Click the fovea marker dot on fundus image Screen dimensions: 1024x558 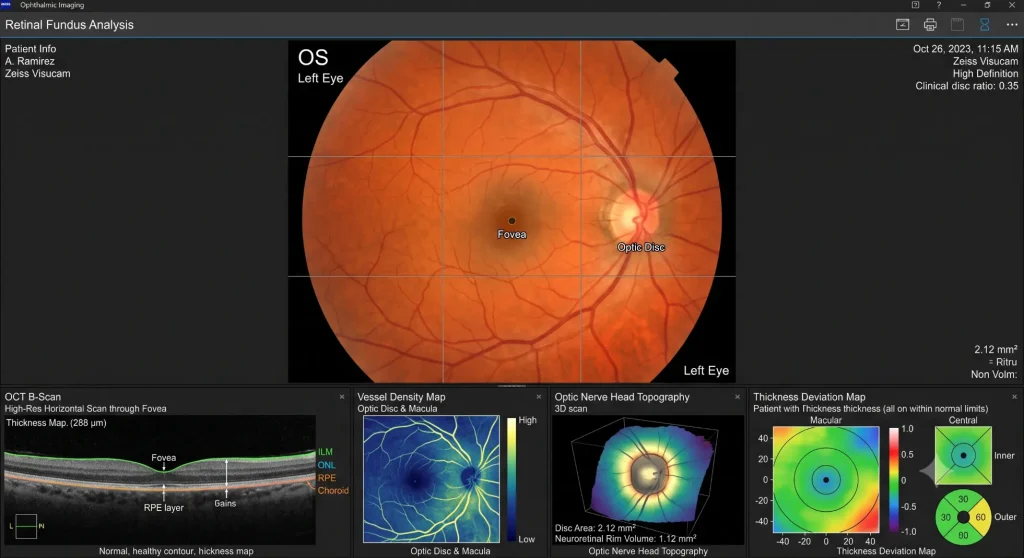point(511,221)
